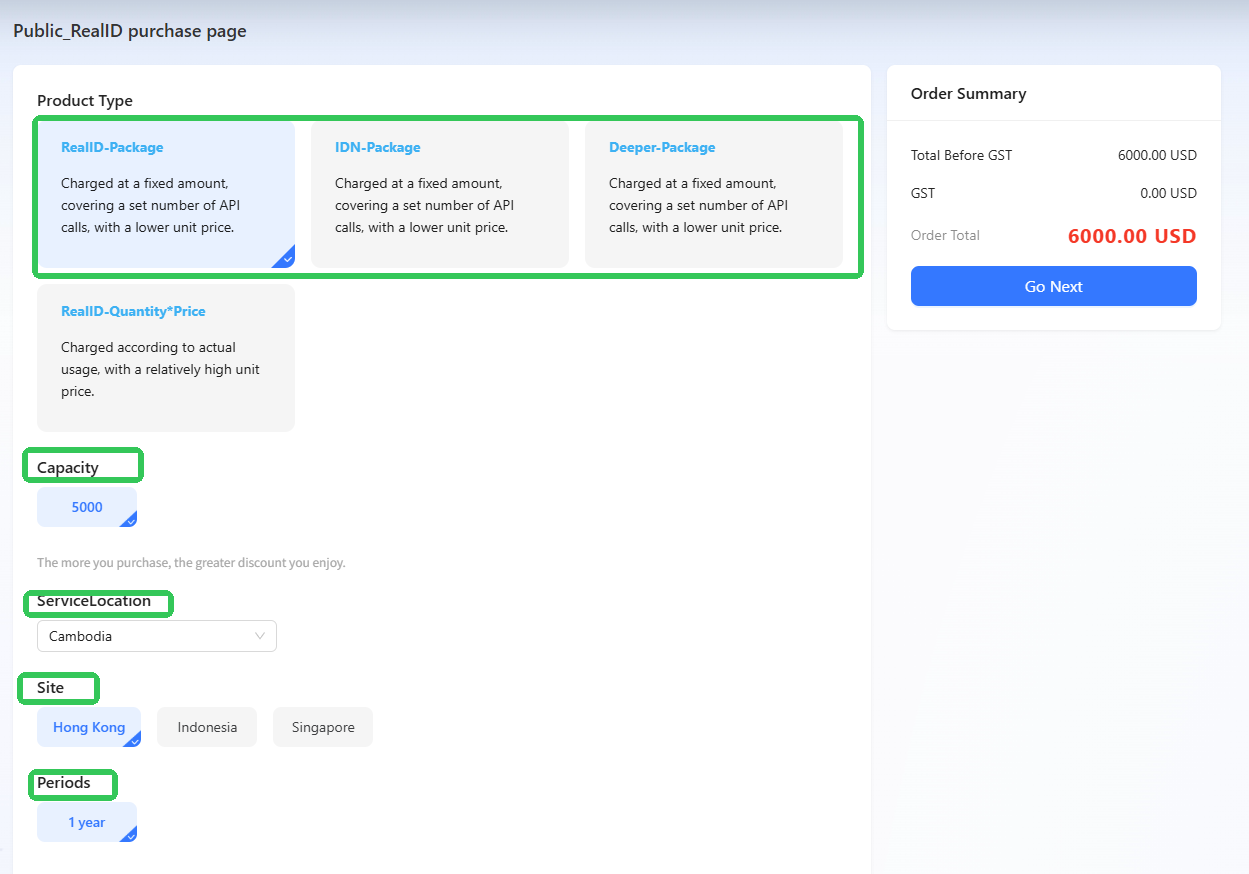Choose the IDN-Package product type

pos(439,195)
